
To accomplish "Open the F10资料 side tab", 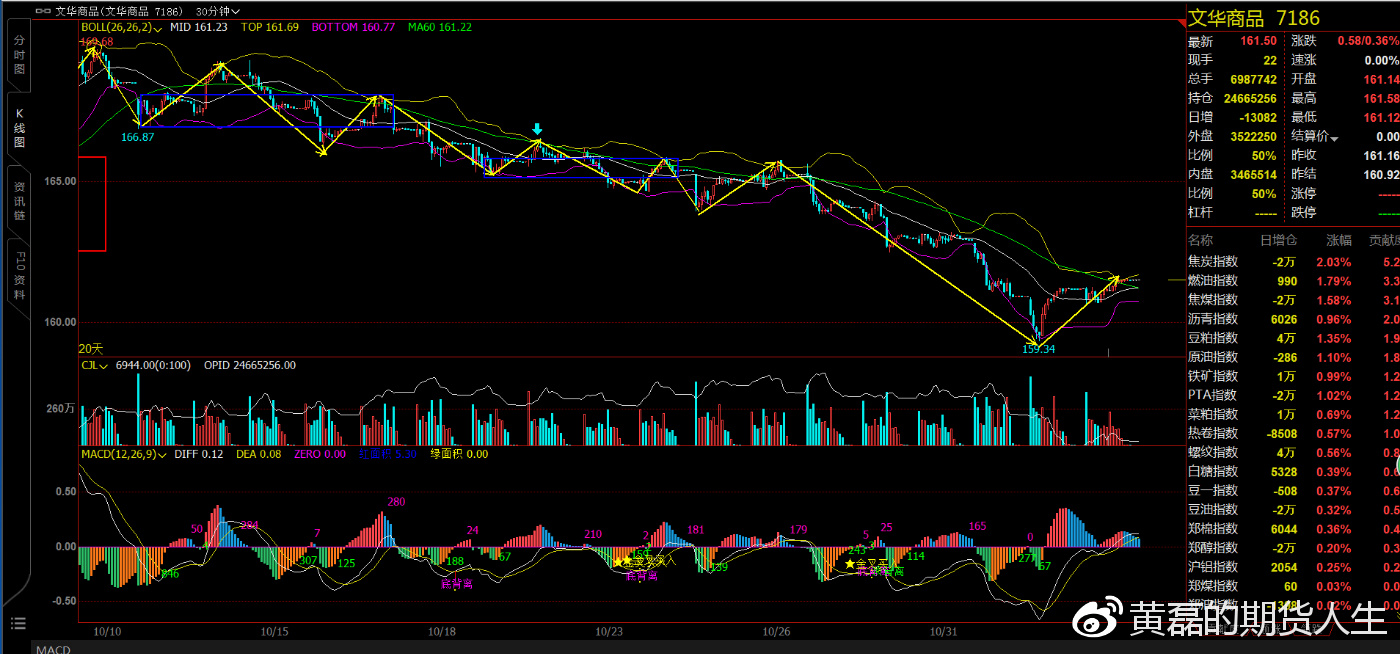I will point(19,276).
